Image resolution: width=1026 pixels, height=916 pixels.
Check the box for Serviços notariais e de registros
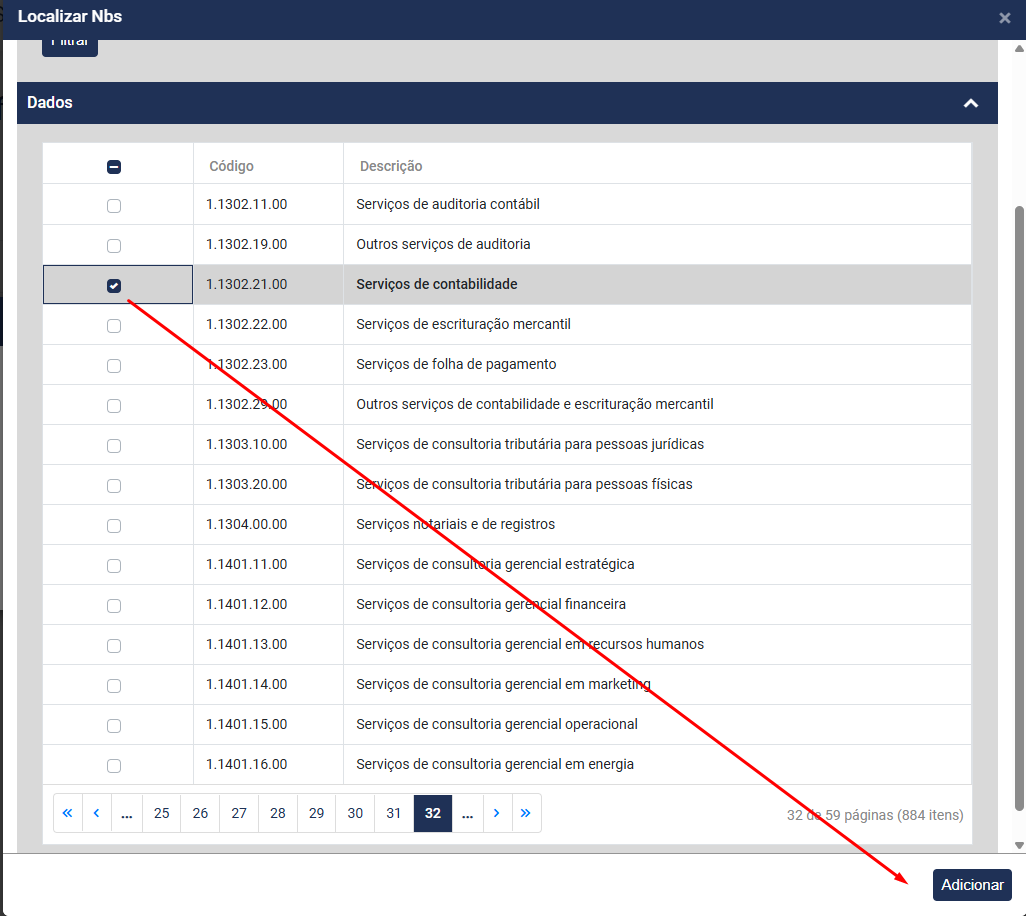click(114, 525)
